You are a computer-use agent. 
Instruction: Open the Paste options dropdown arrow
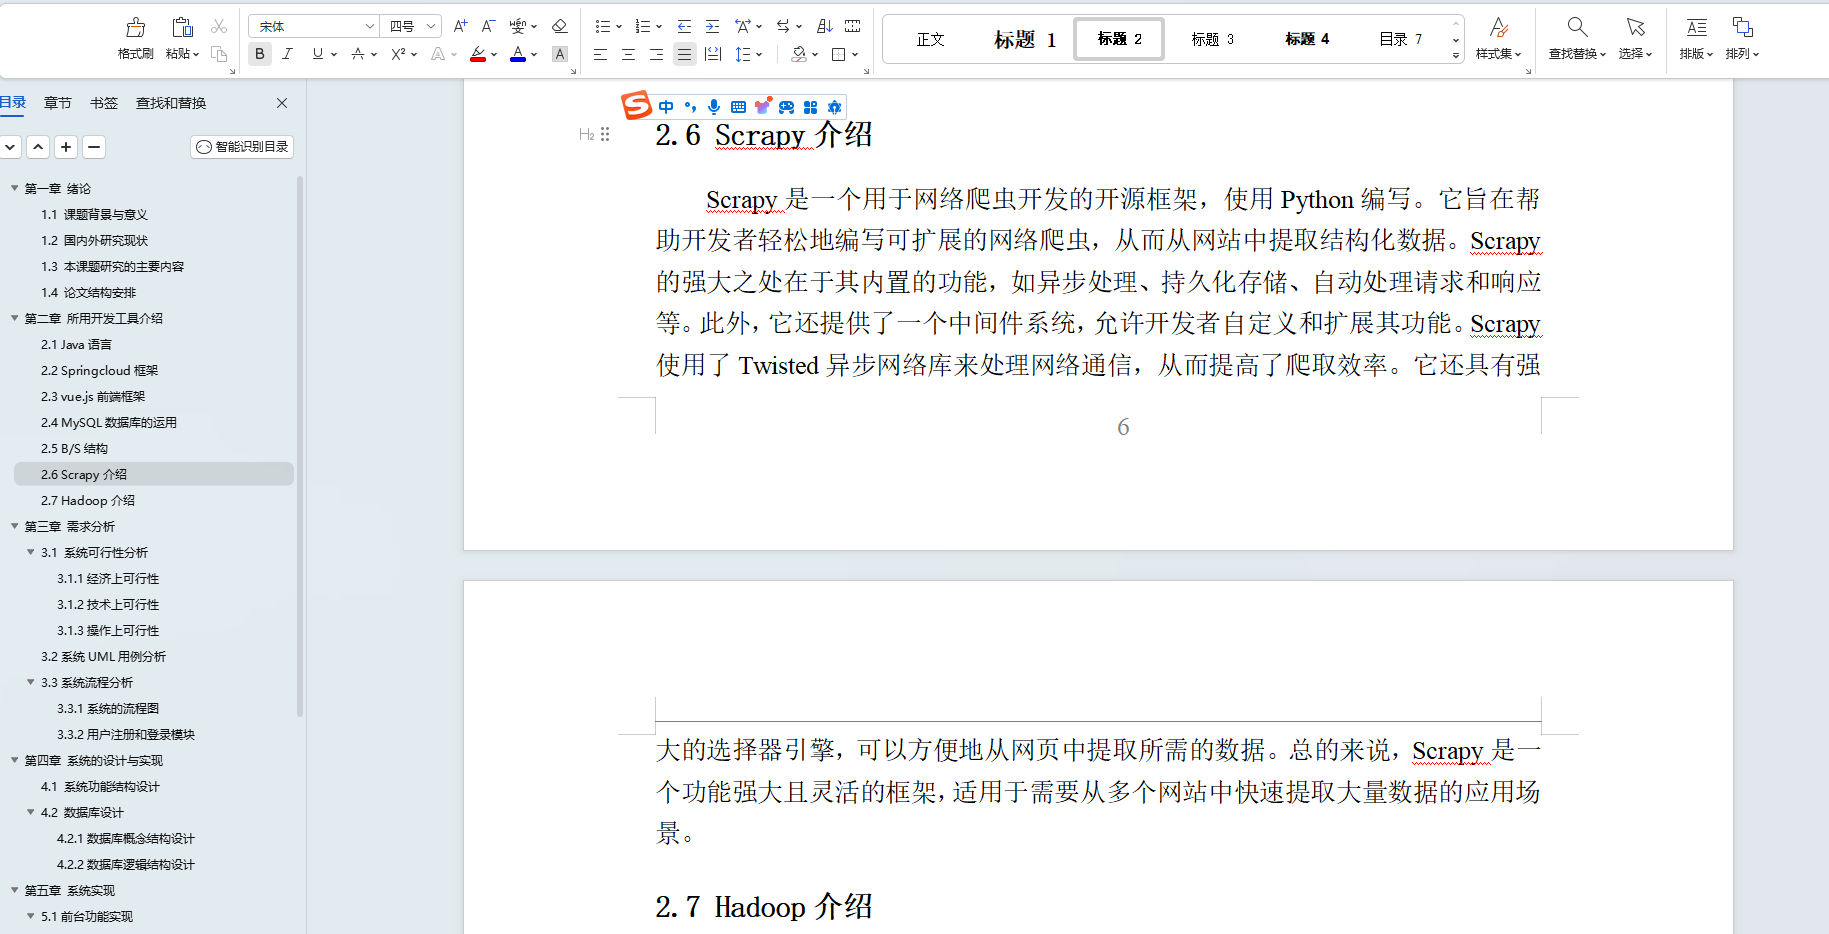pos(197,54)
